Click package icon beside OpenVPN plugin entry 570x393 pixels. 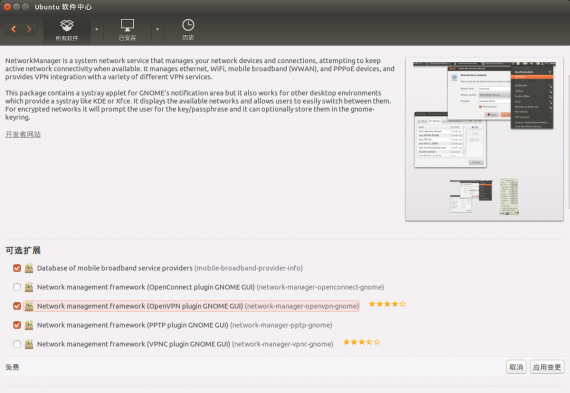29,306
